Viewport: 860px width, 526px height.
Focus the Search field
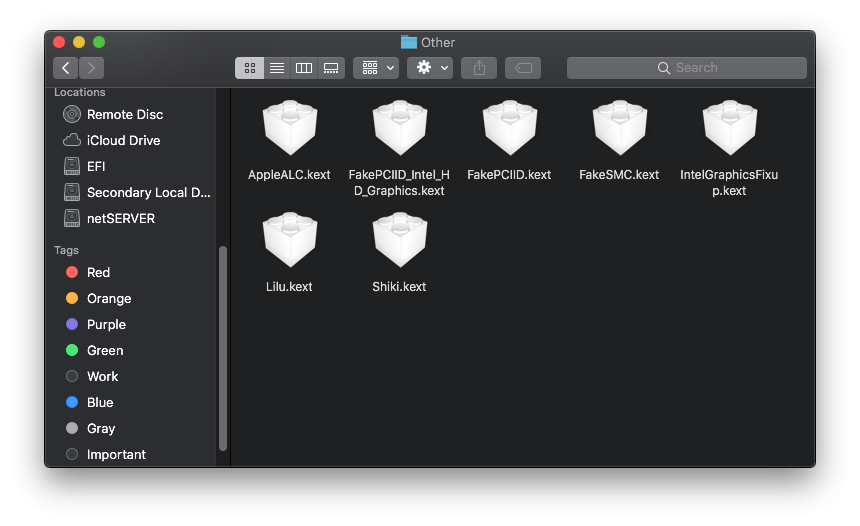[687, 68]
